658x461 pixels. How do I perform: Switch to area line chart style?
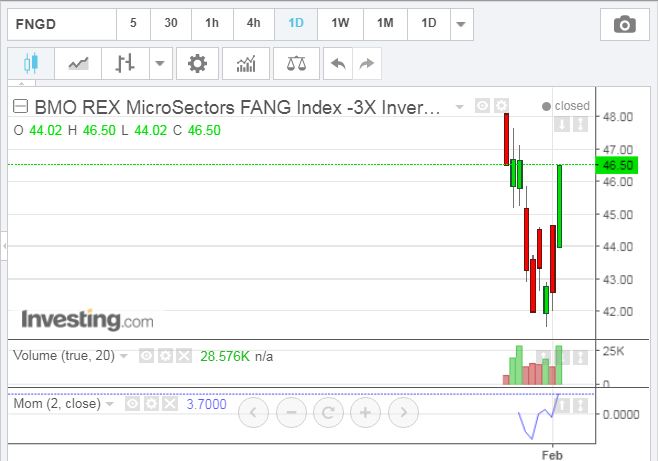78,63
